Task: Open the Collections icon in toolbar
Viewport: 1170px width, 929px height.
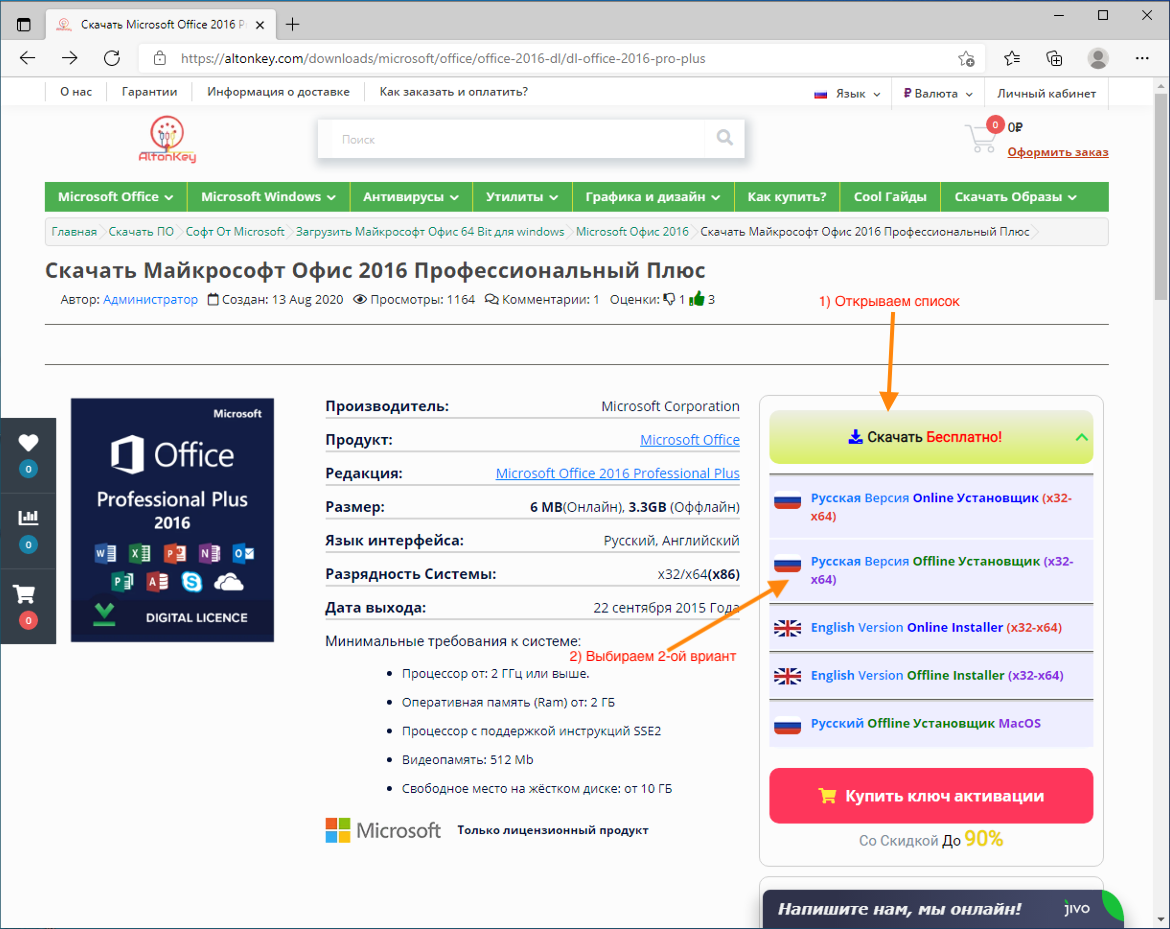Action: tap(1054, 58)
